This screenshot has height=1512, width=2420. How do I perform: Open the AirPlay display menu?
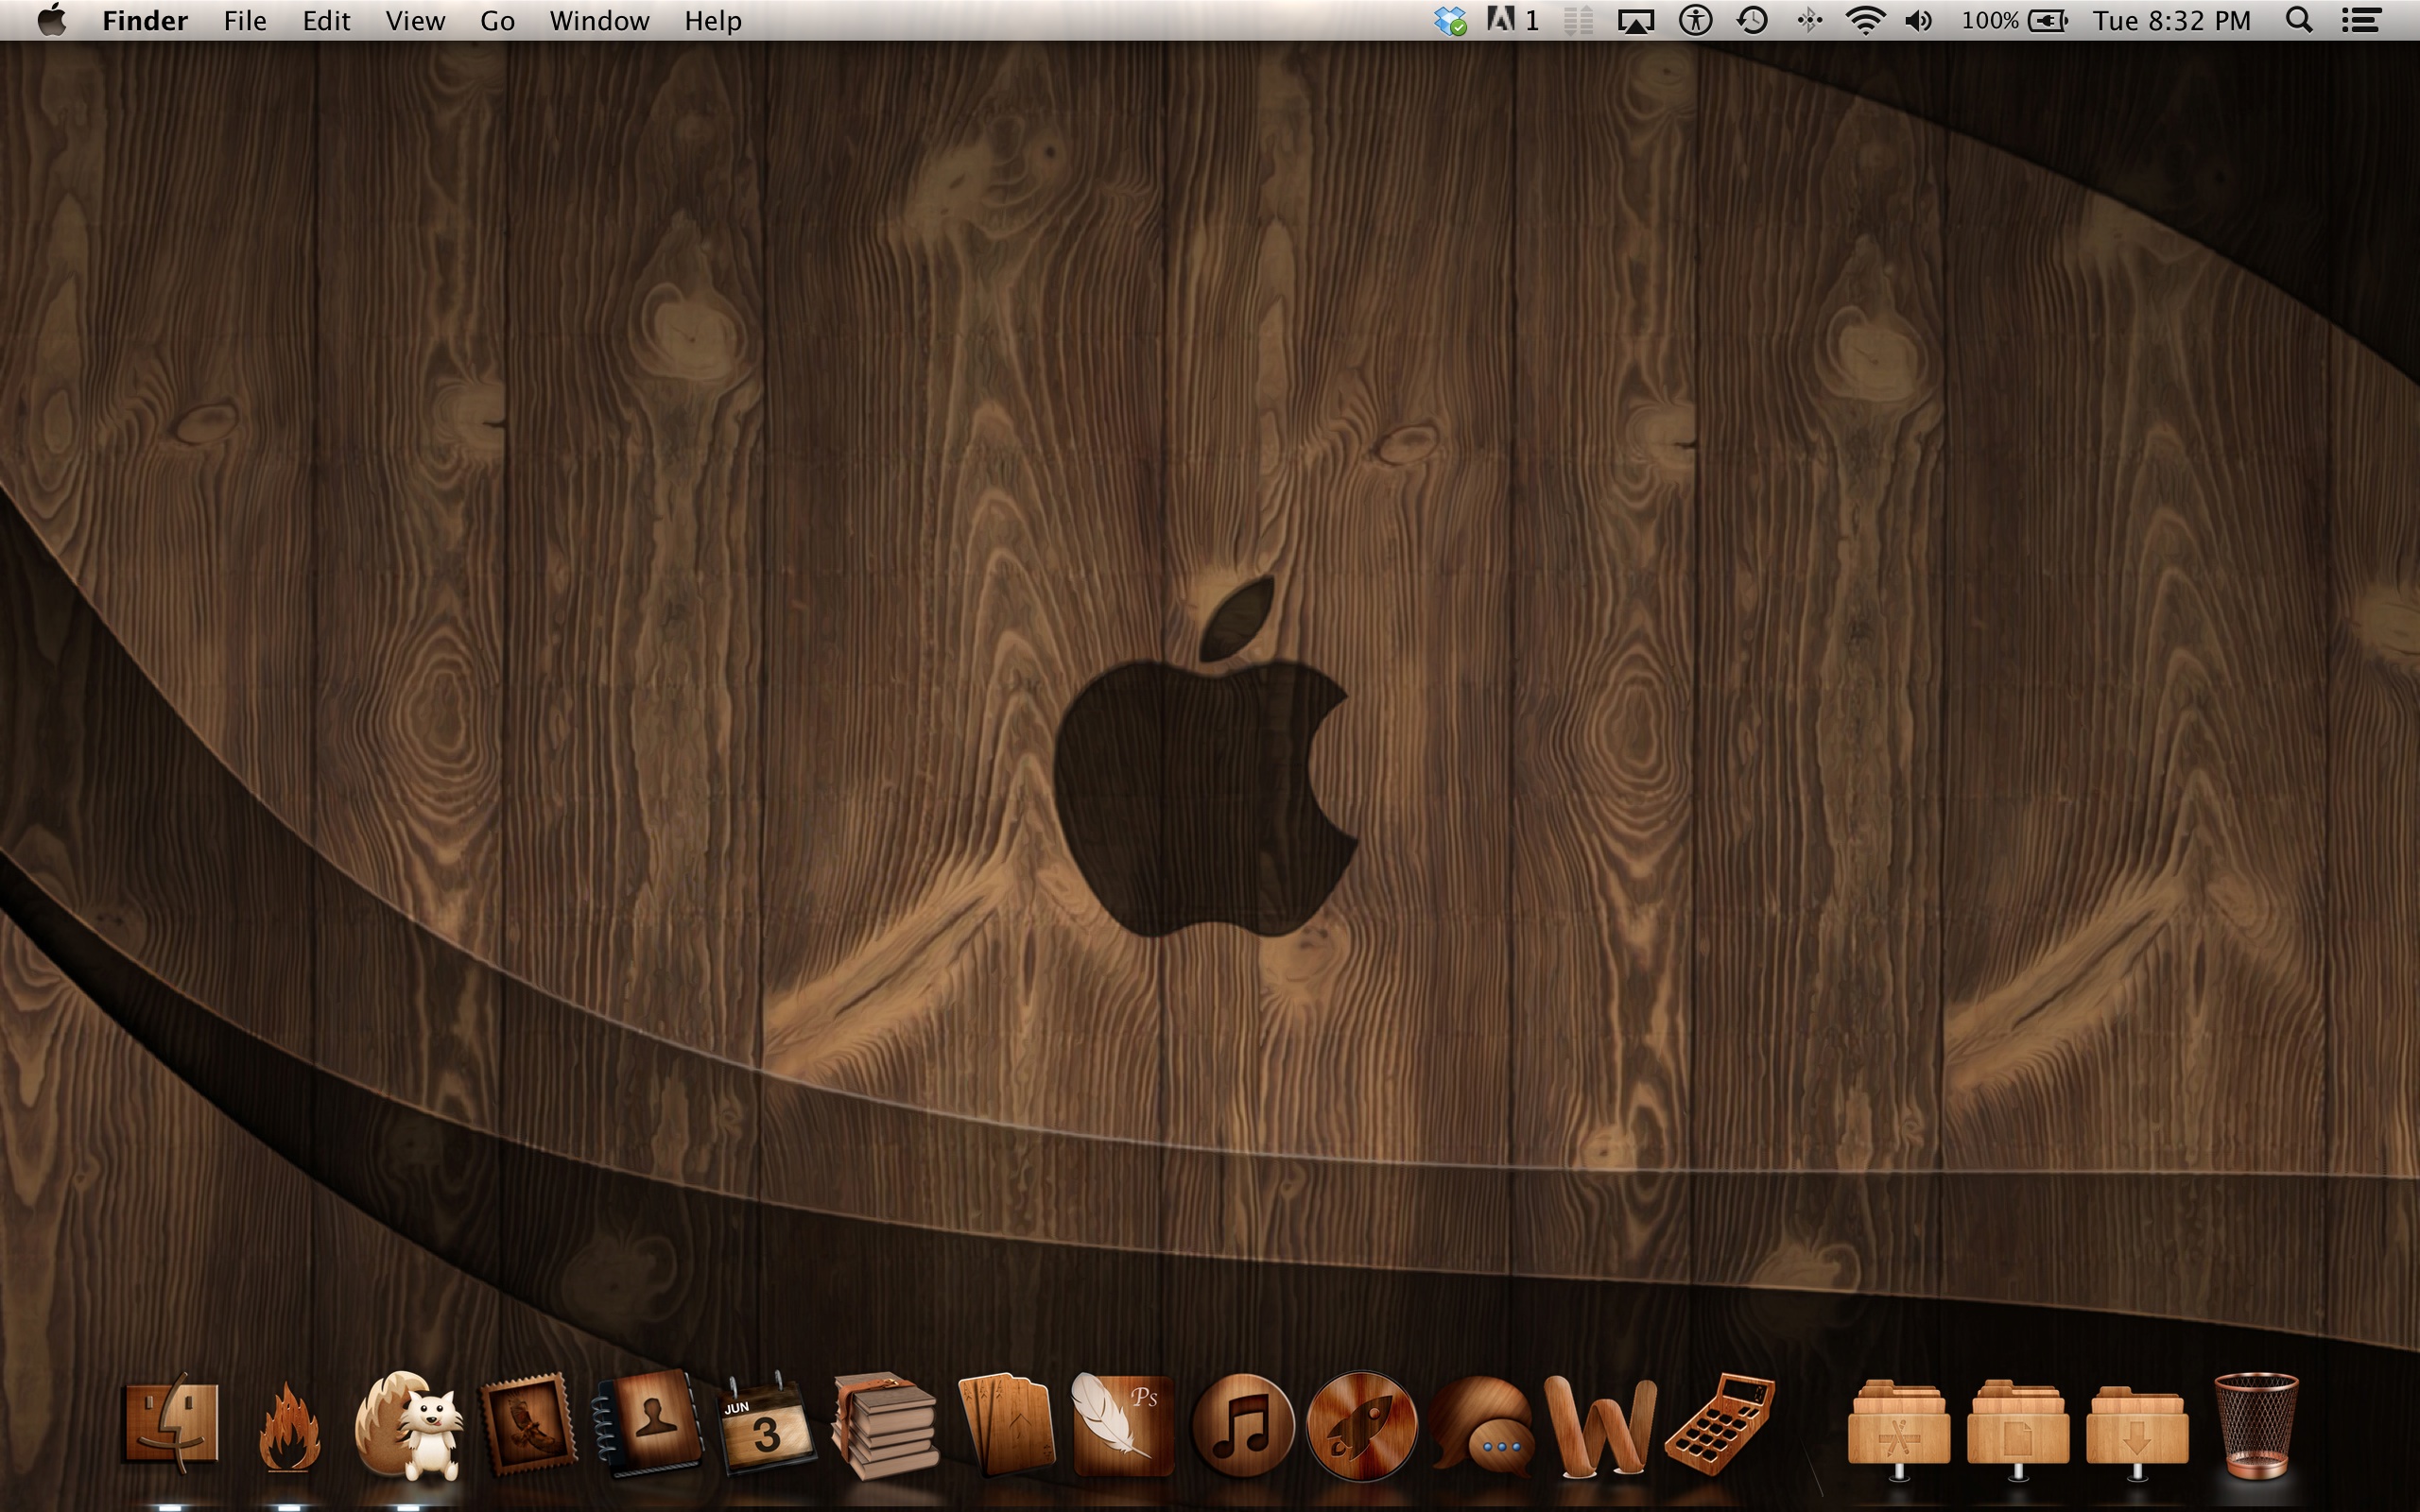point(1636,21)
